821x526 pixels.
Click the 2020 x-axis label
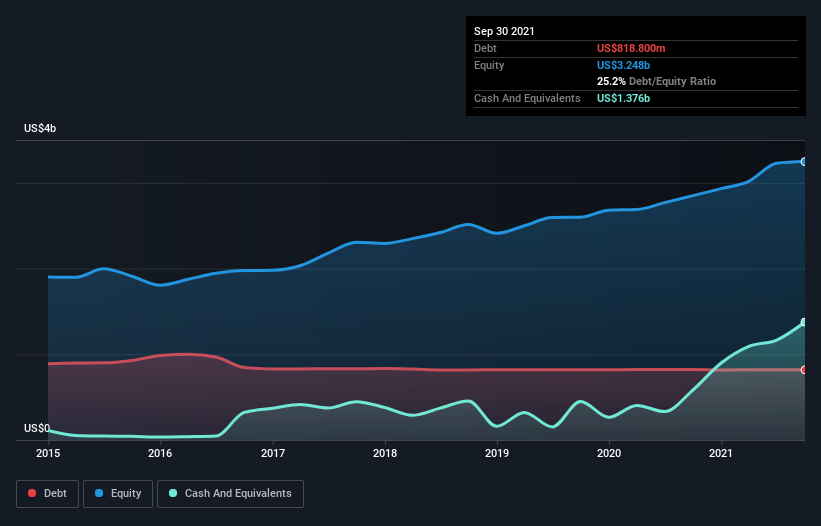609,453
